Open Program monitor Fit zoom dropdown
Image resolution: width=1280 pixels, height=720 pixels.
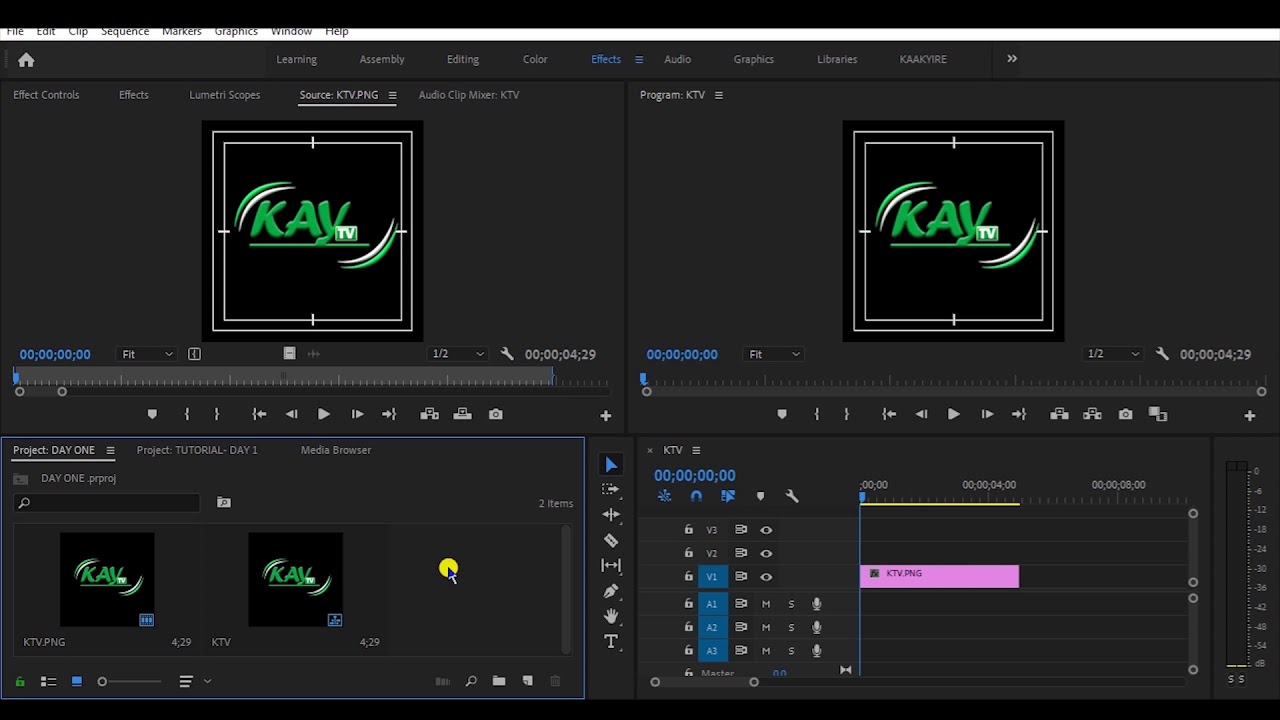(775, 354)
